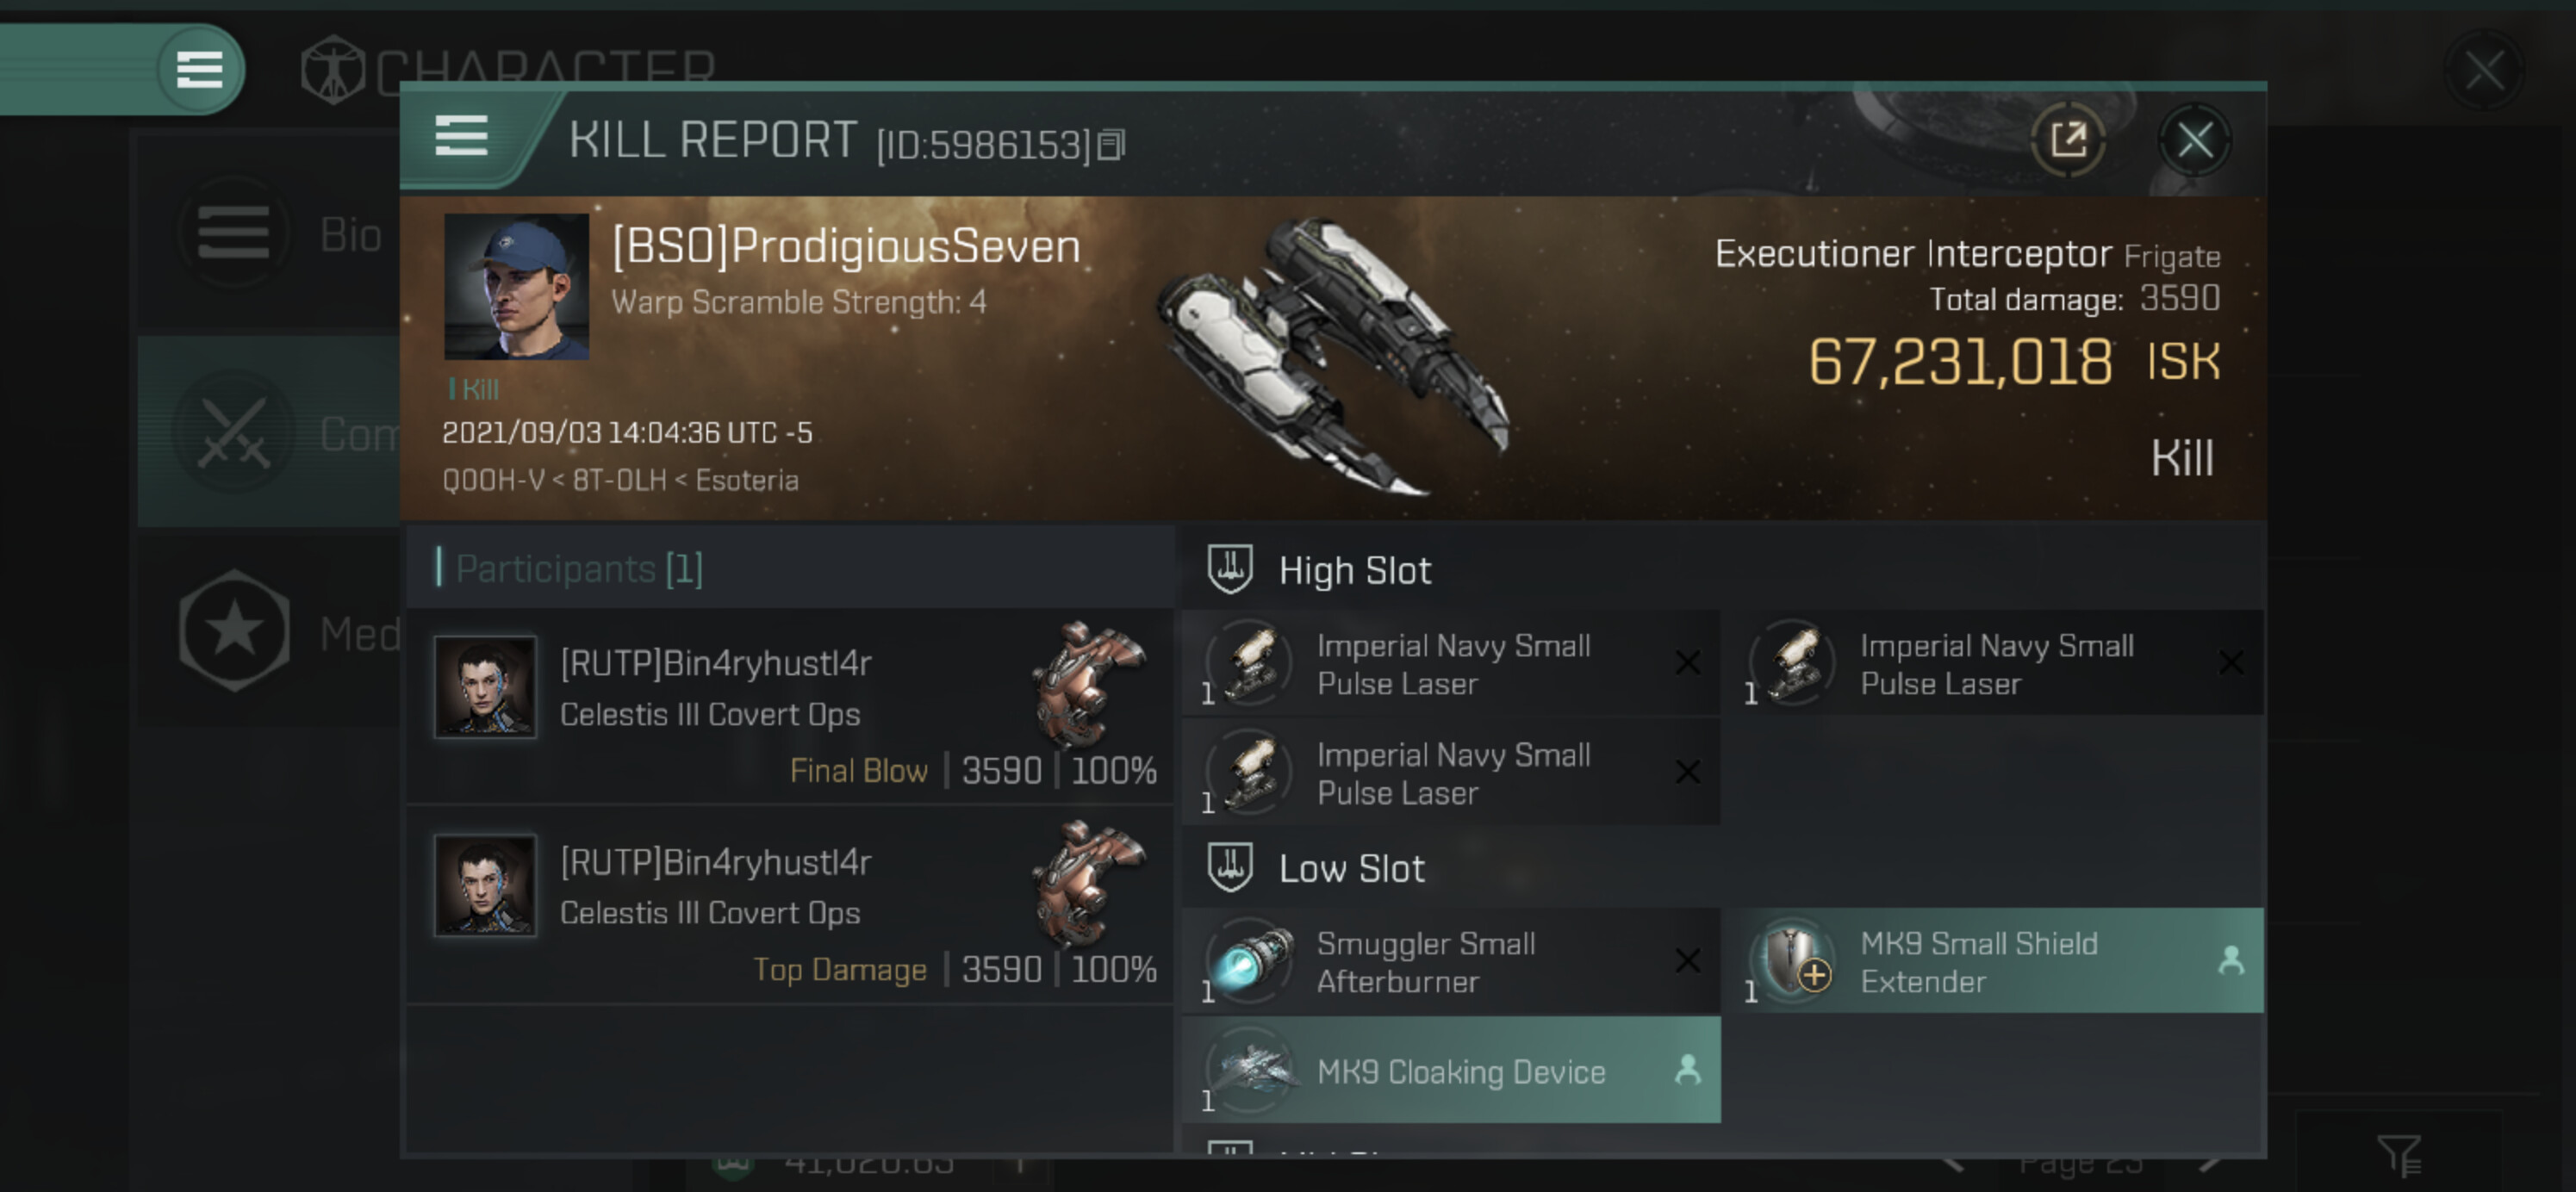
Task: Click ProdigiousSeven's pilot portrait
Action: point(516,286)
